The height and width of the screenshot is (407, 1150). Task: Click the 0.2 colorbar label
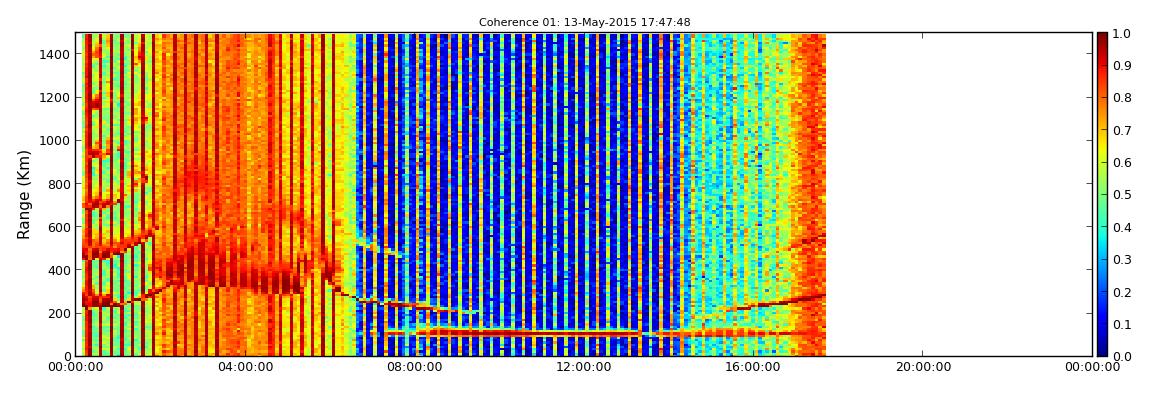click(x=1123, y=291)
